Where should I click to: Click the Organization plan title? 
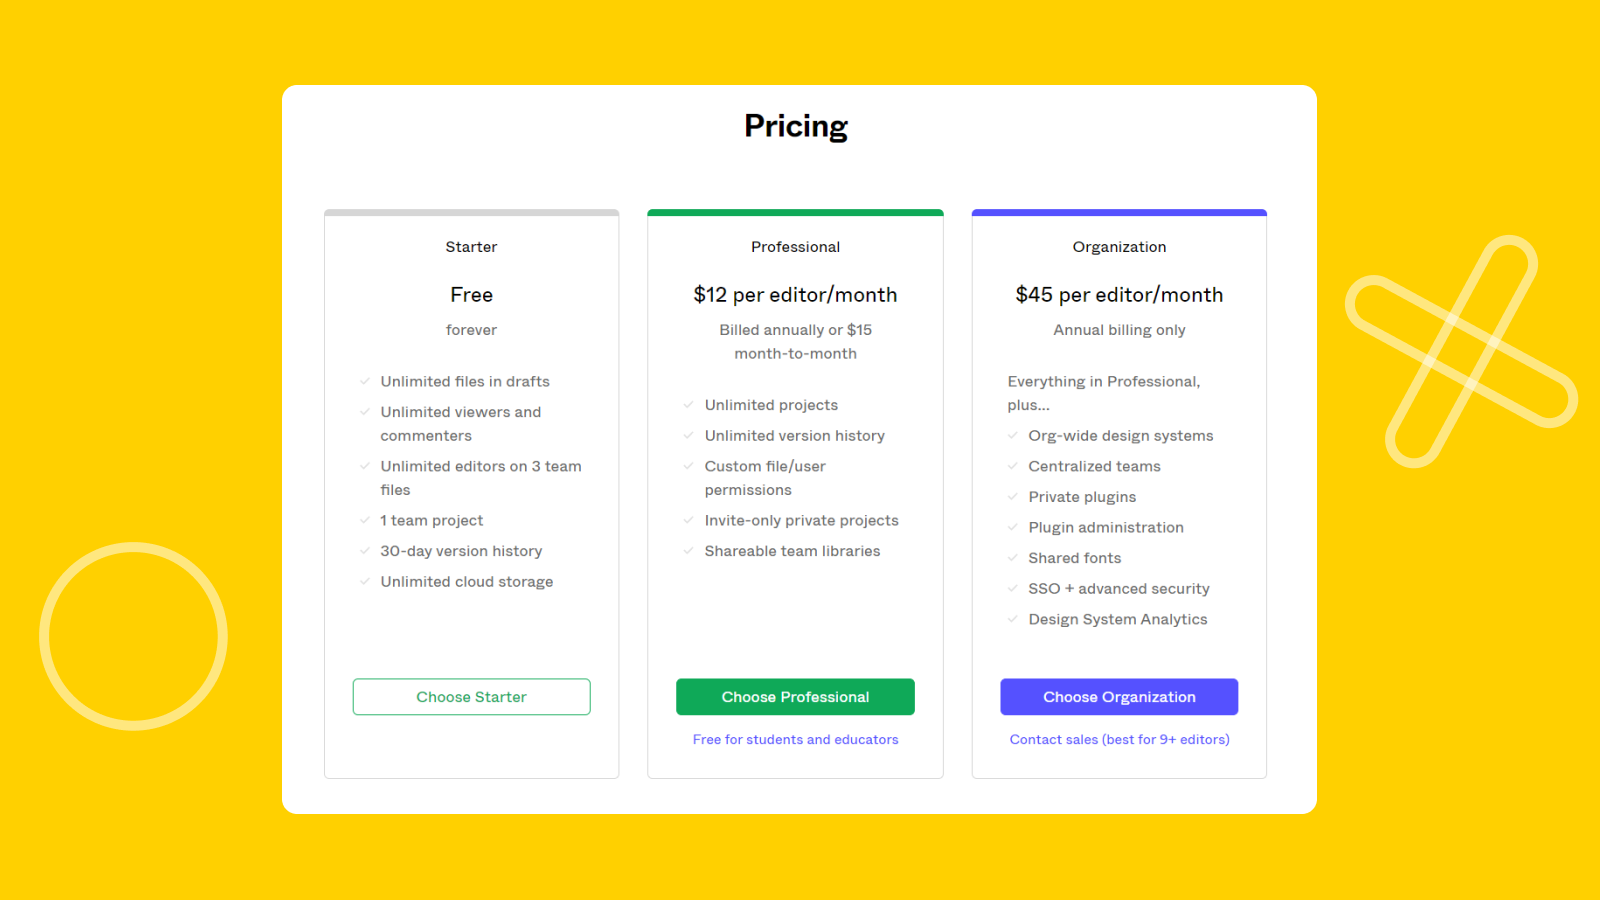(1119, 247)
